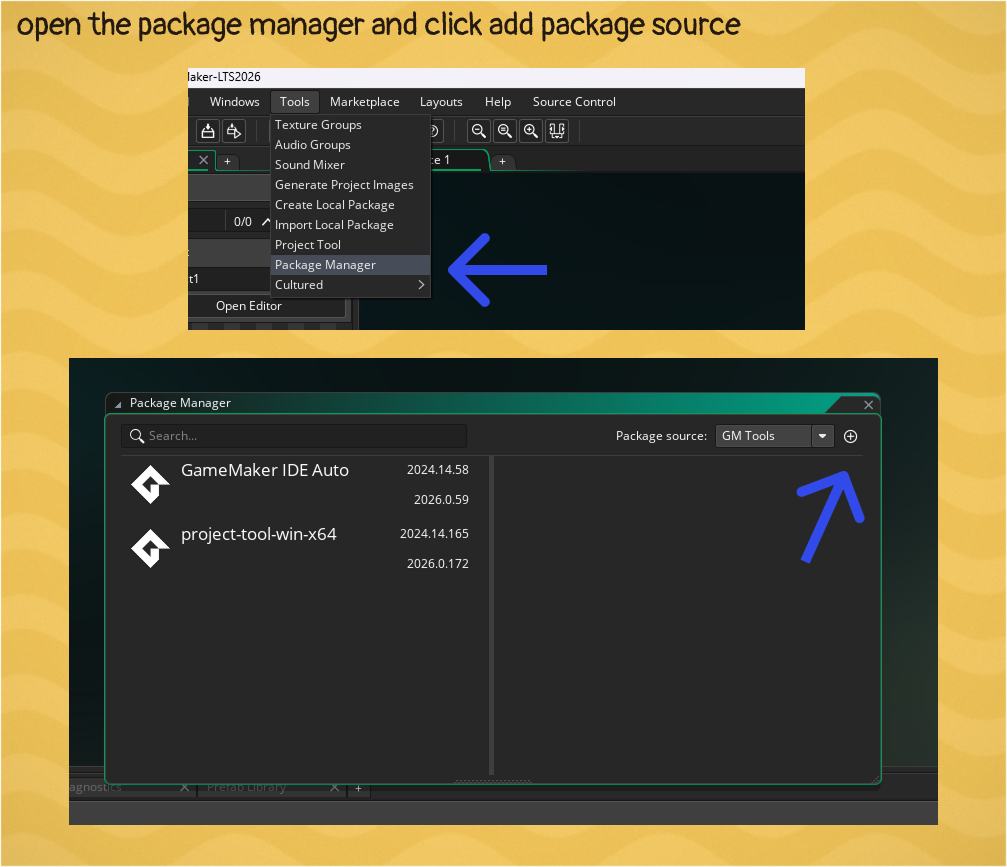Click version 2026.0.172
Screen dimensions: 1007x867
point(438,563)
